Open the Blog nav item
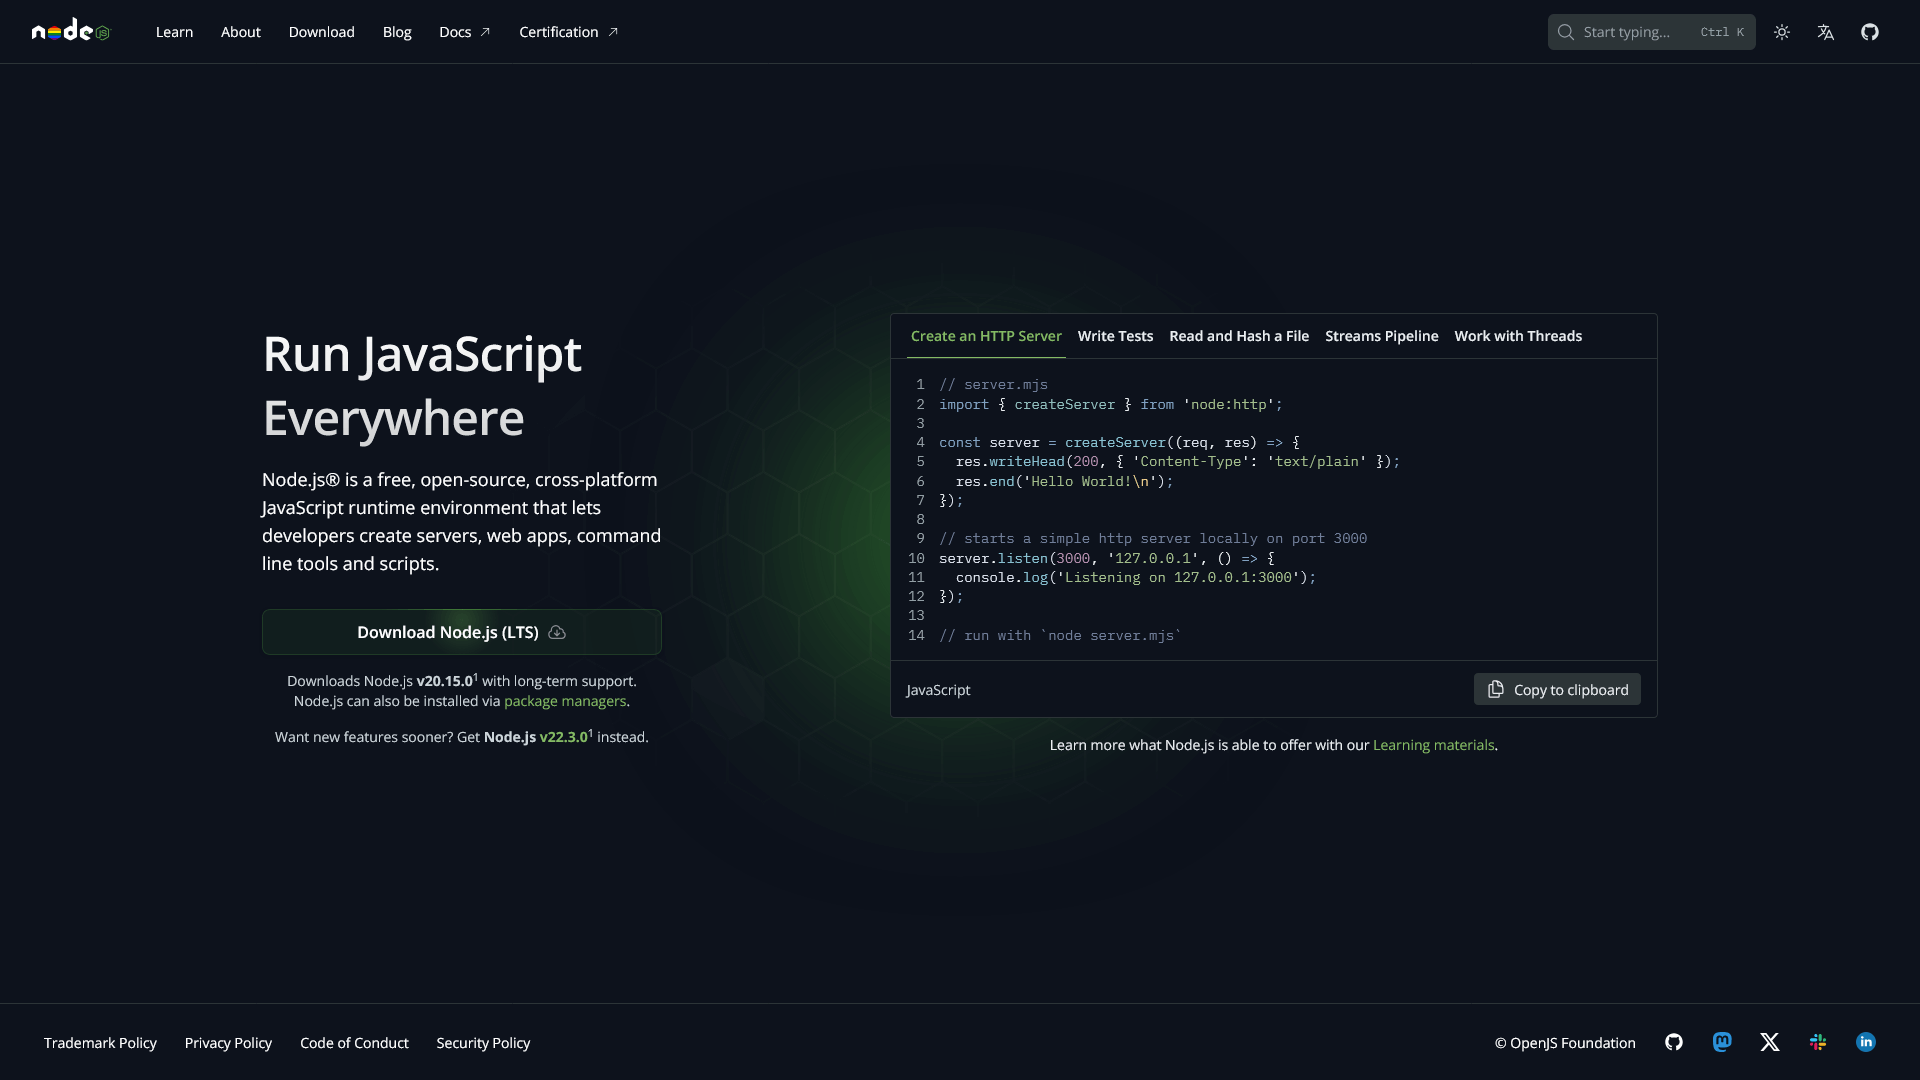 point(397,32)
